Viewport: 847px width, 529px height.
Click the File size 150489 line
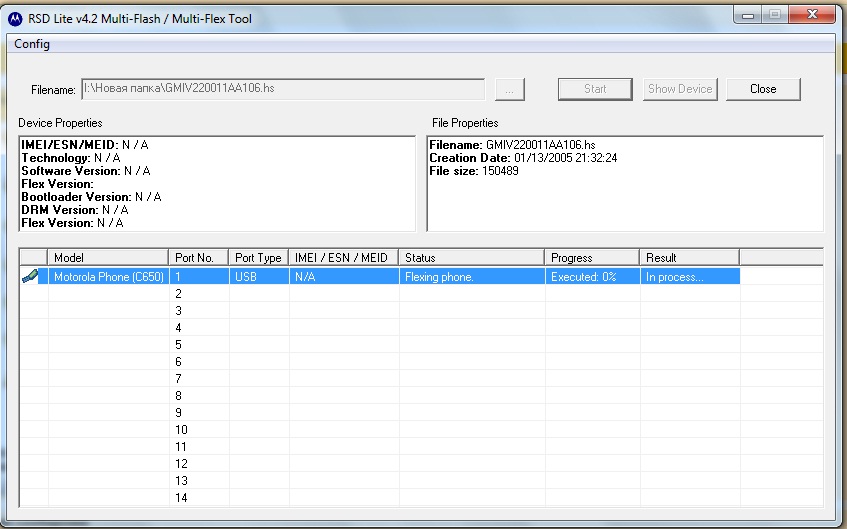pos(474,171)
